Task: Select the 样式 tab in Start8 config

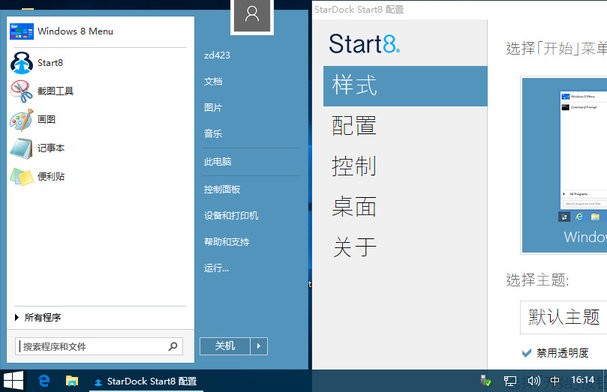Action: (405, 86)
